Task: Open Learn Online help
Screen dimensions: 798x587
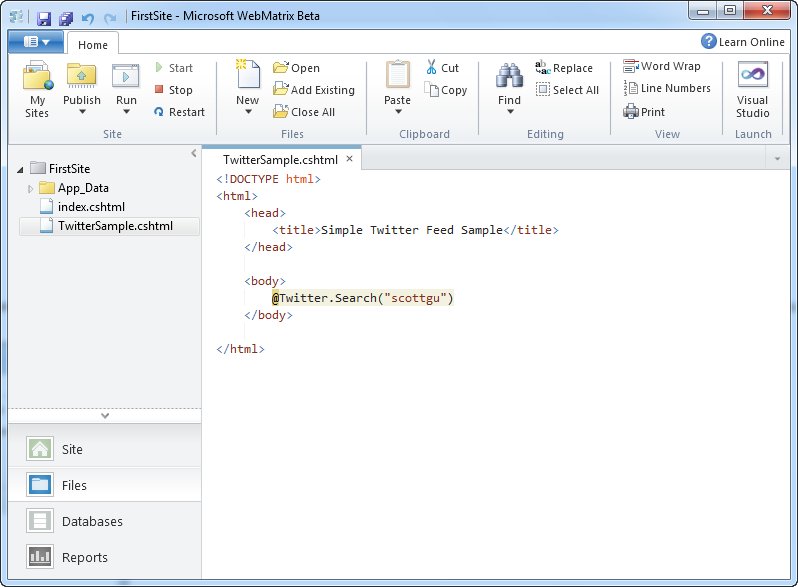Action: pyautogui.click(x=743, y=42)
